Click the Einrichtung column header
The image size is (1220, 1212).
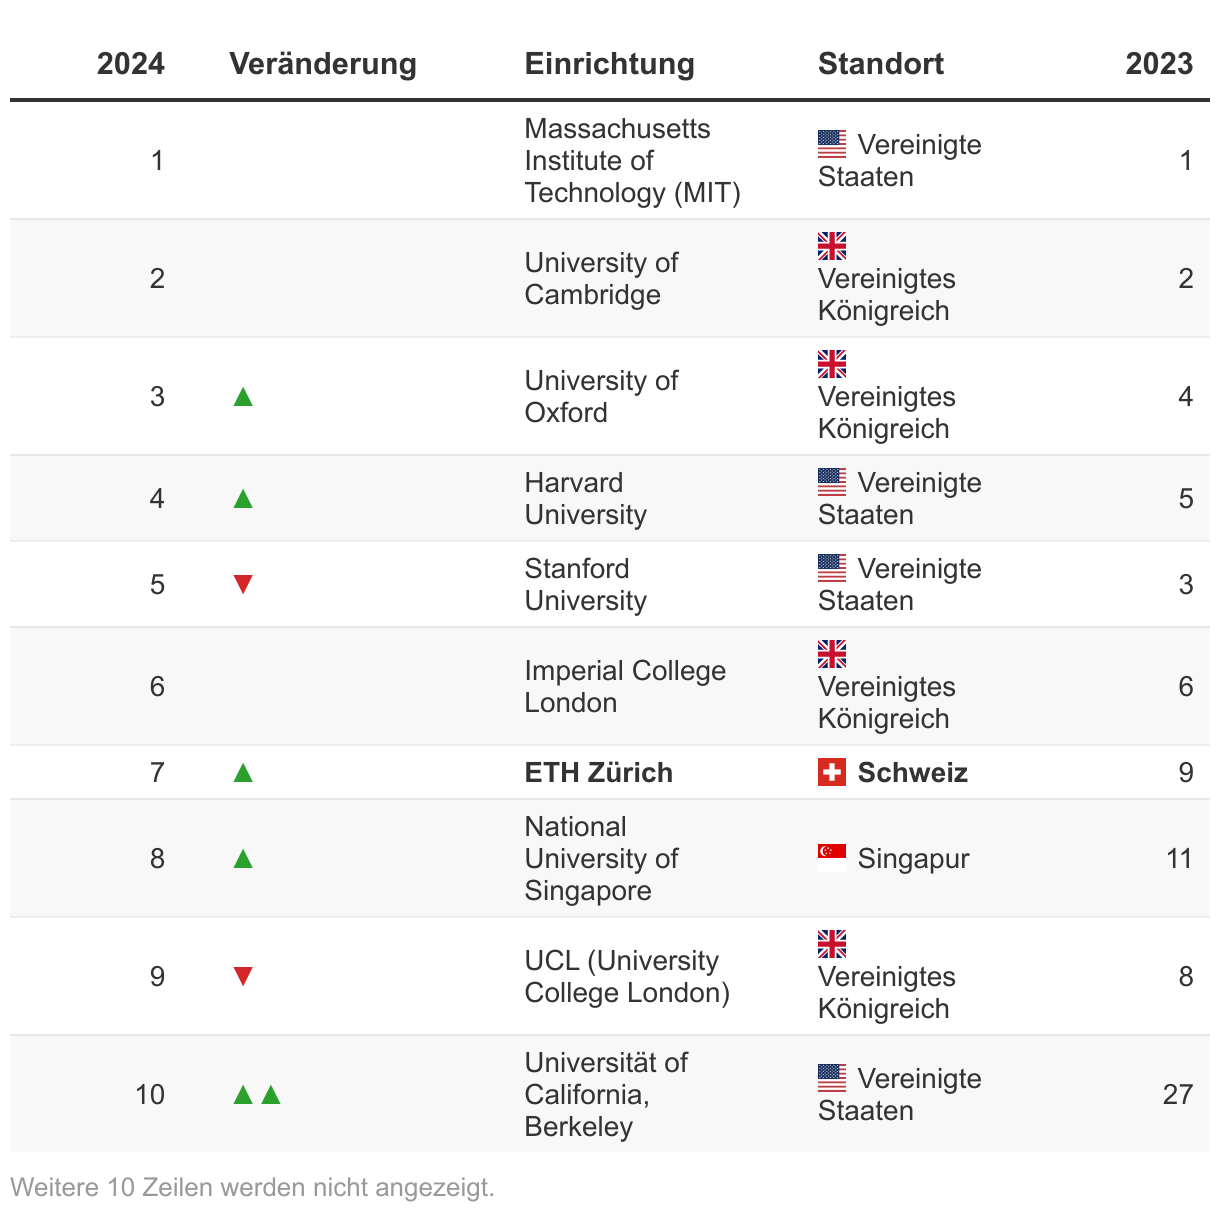coord(610,64)
